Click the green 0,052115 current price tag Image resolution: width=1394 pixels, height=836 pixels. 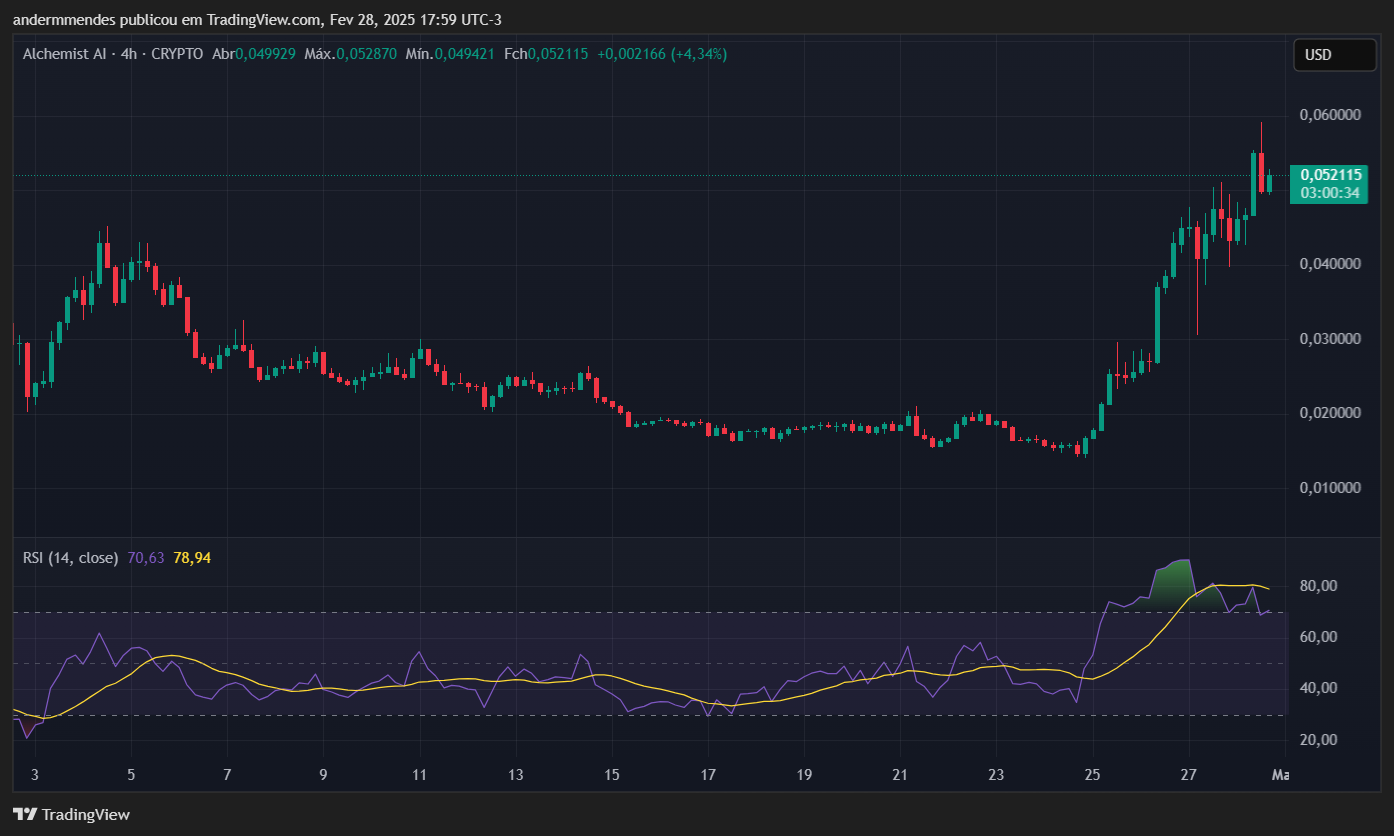coord(1330,174)
